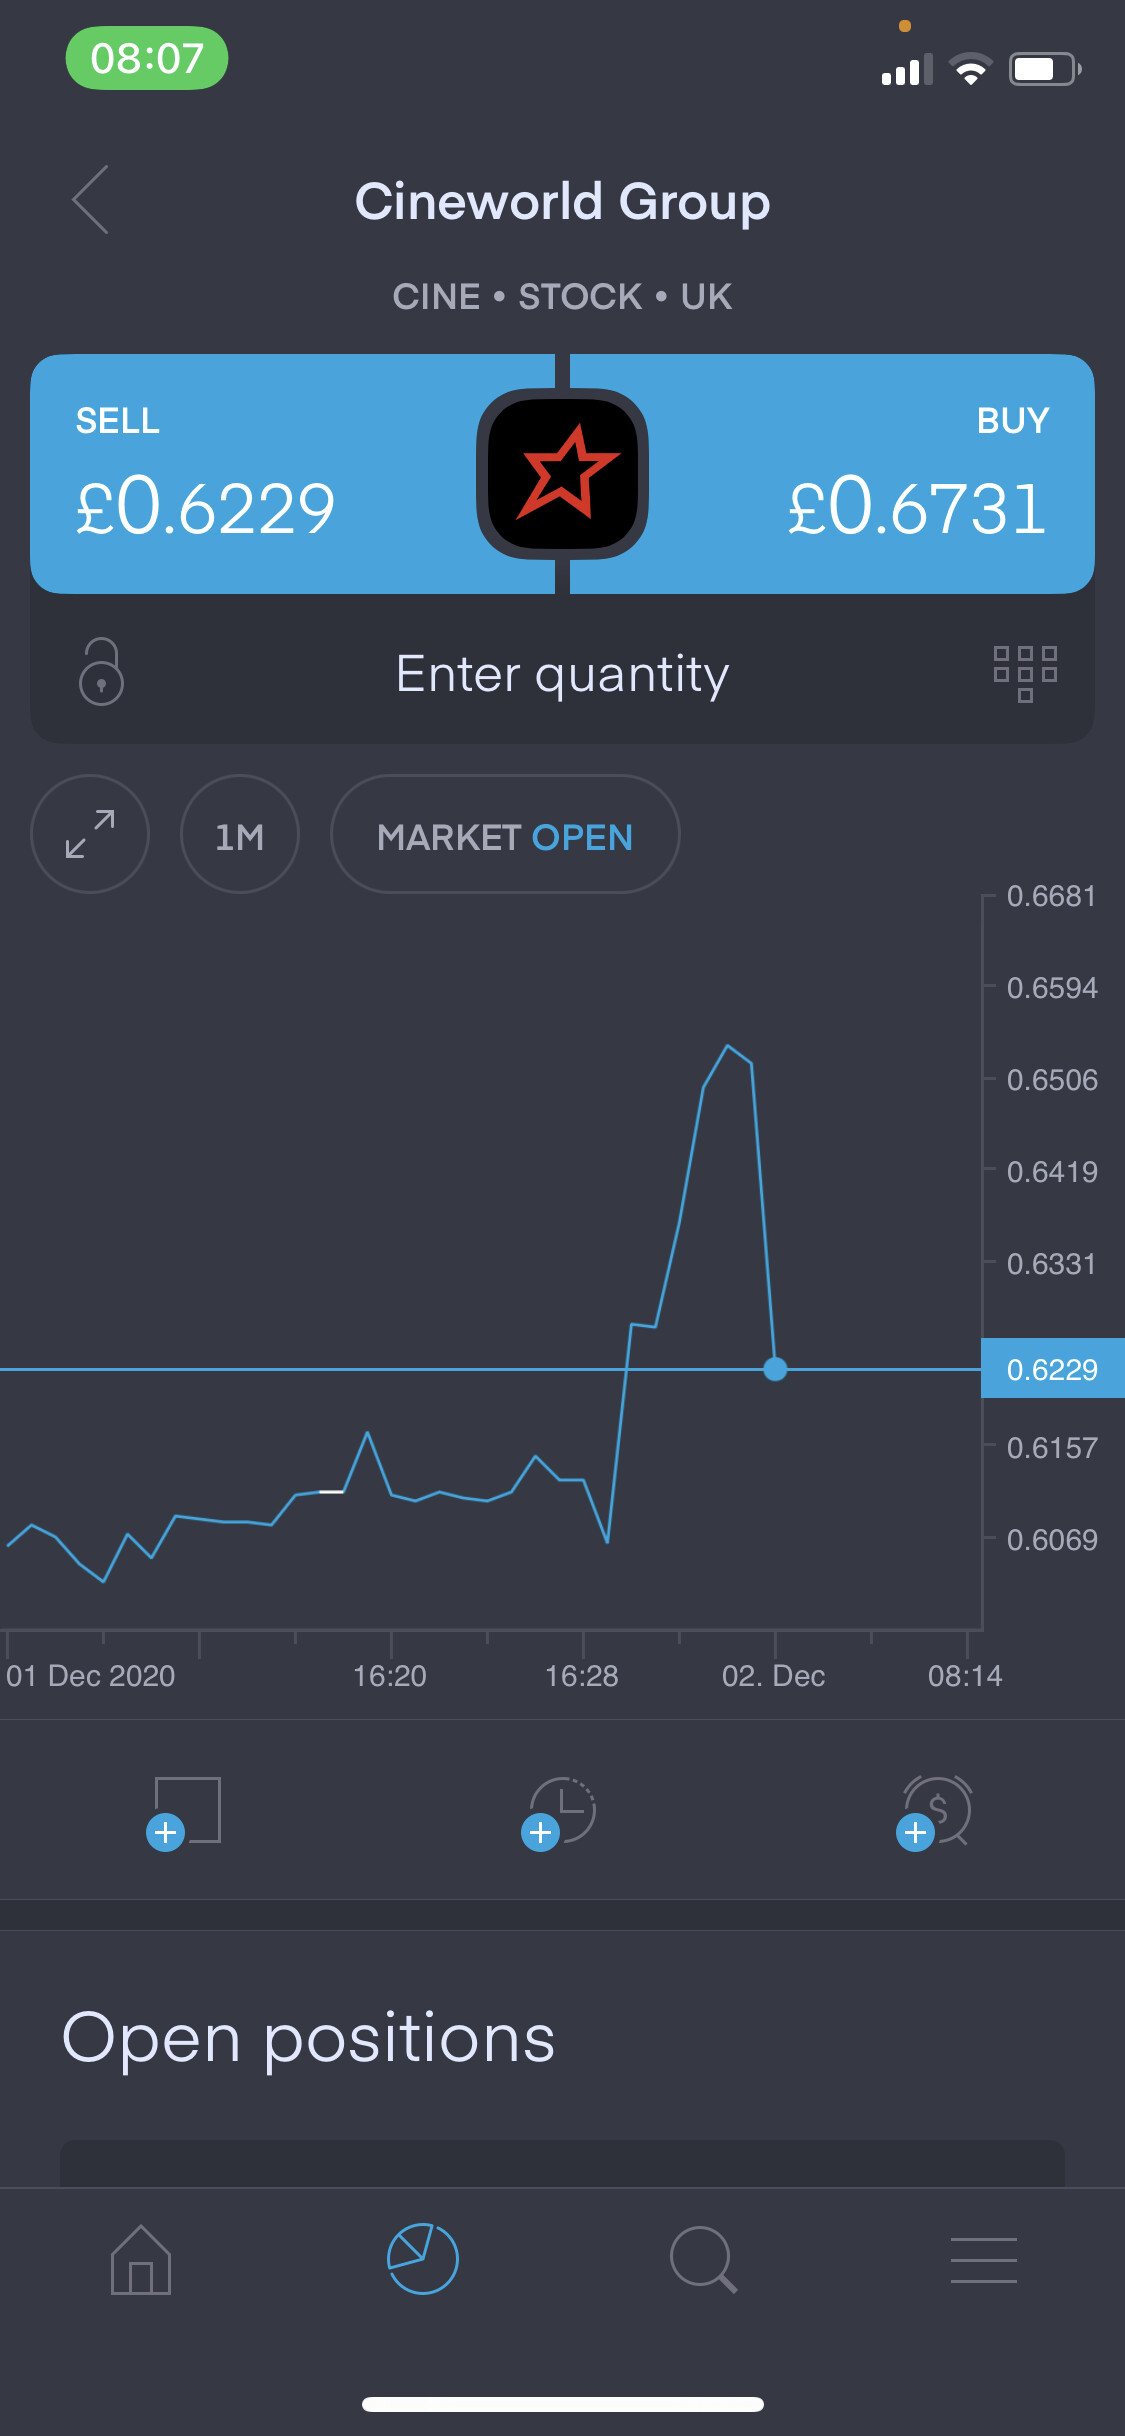Viewport: 1125px width, 2436px height.
Task: Open the numeric keypad grid icon
Action: tap(1025, 673)
